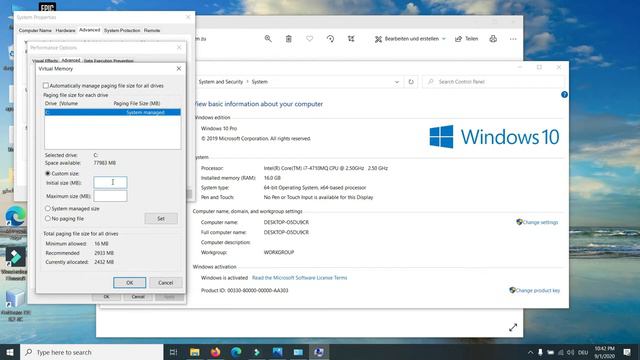Select the Custom size radio button
Image resolution: width=640 pixels, height=360 pixels.
[48, 173]
